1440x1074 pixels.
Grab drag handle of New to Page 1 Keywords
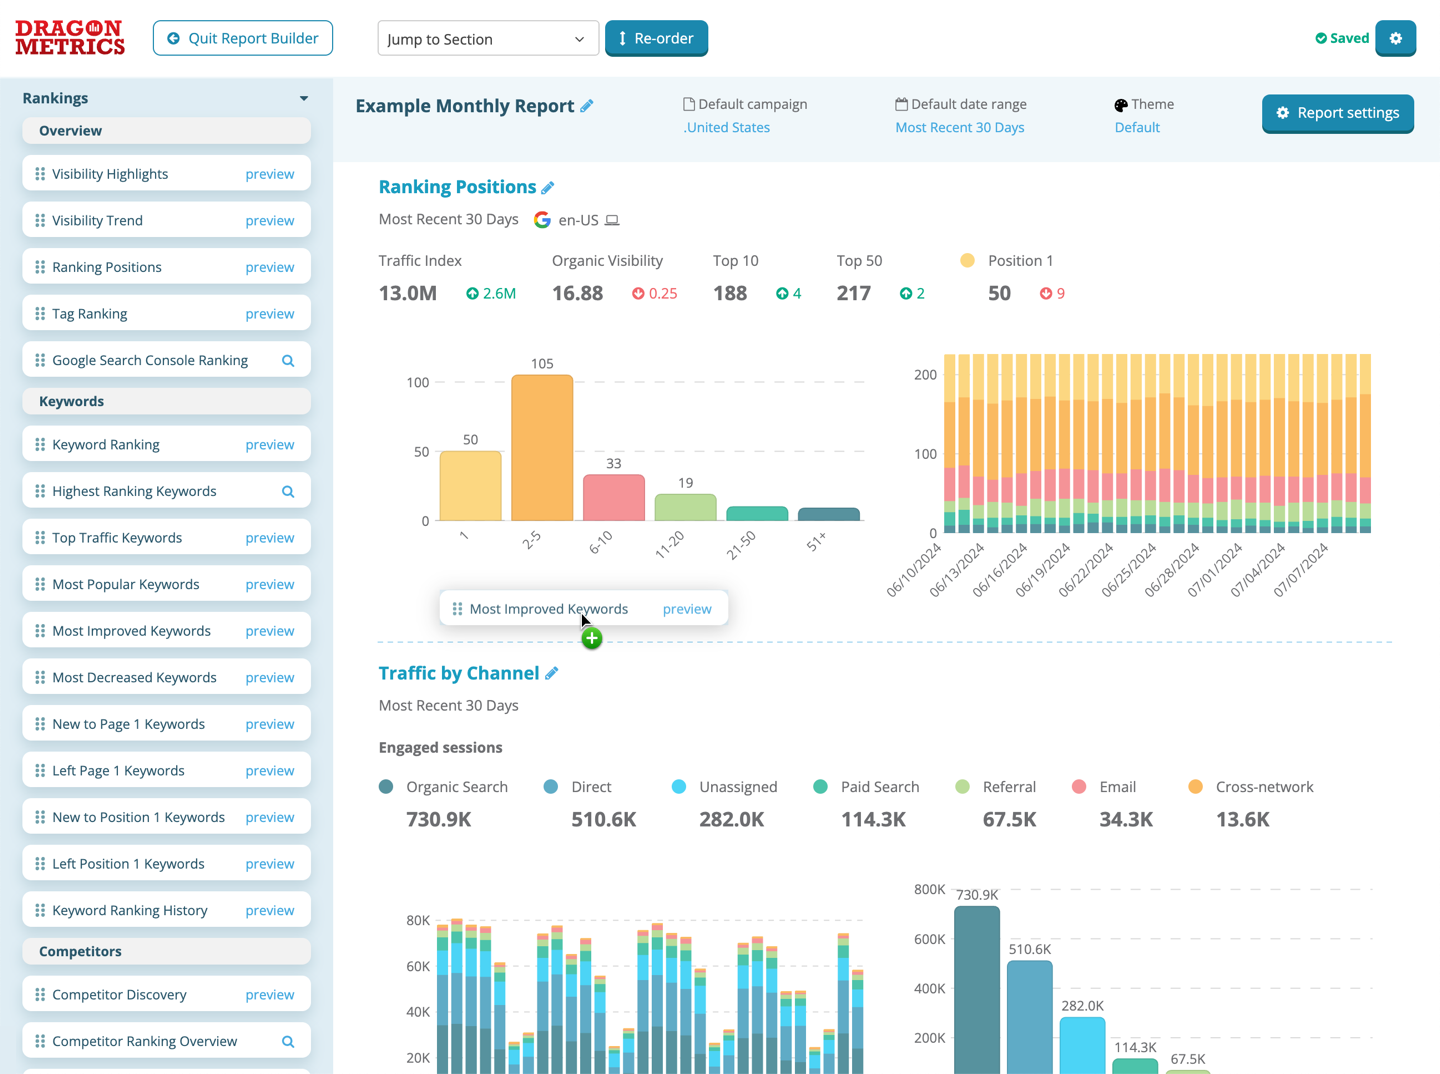coord(40,724)
